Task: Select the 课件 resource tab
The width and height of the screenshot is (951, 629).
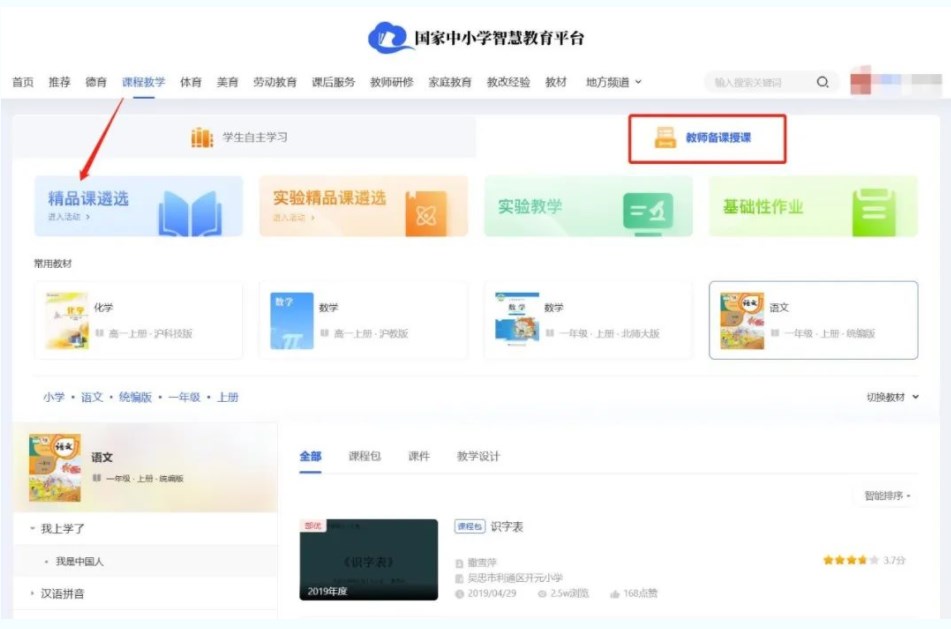Action: (x=418, y=456)
